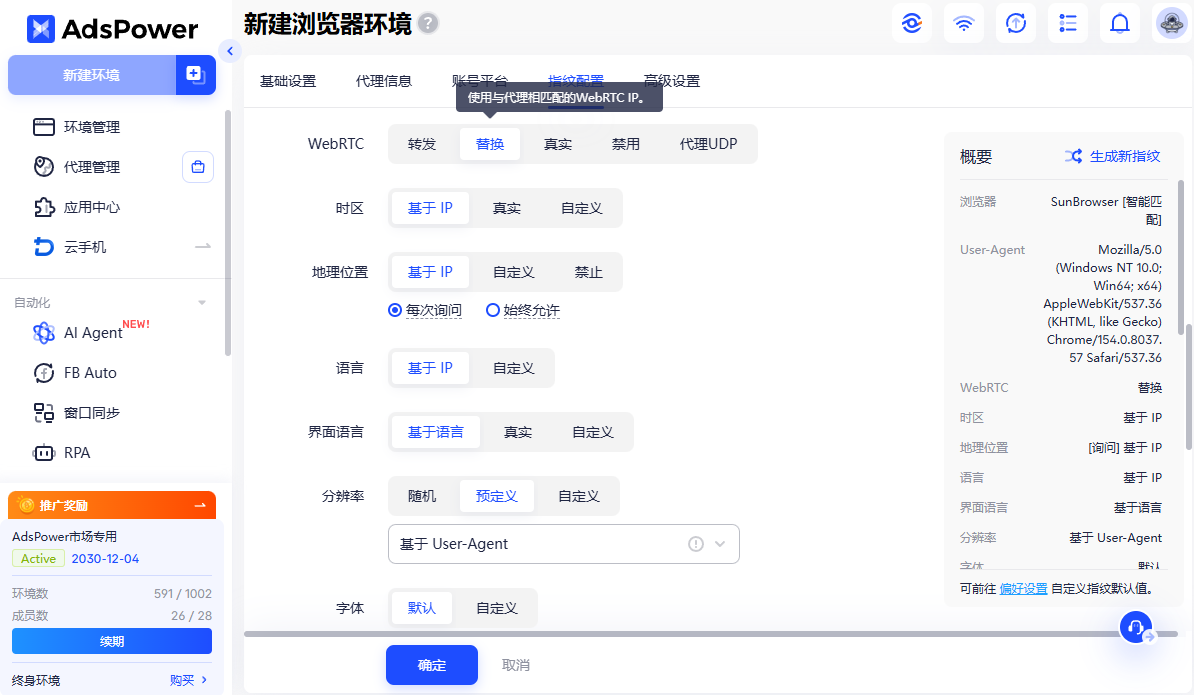Image resolution: width=1194 pixels, height=695 pixels.
Task: Open the customer support headset button
Action: point(1135,627)
